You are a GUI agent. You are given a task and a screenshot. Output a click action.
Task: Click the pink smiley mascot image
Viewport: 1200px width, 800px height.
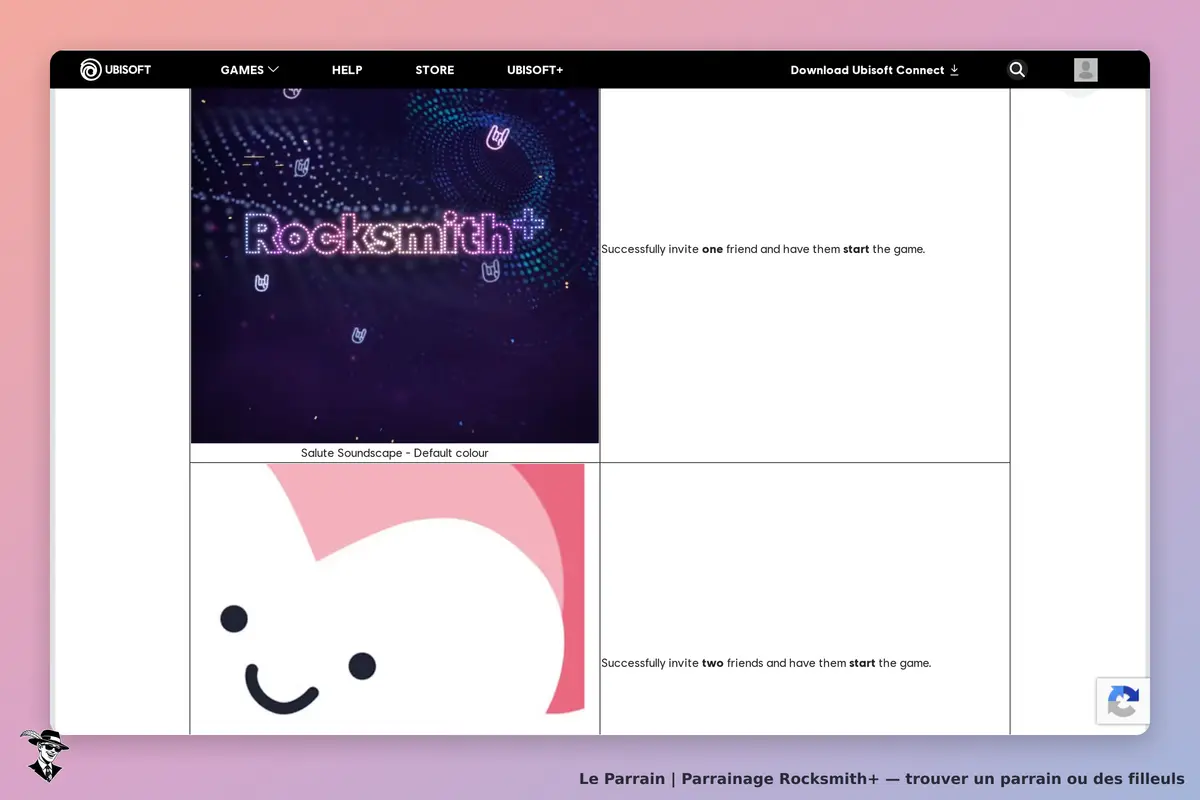[x=388, y=599]
